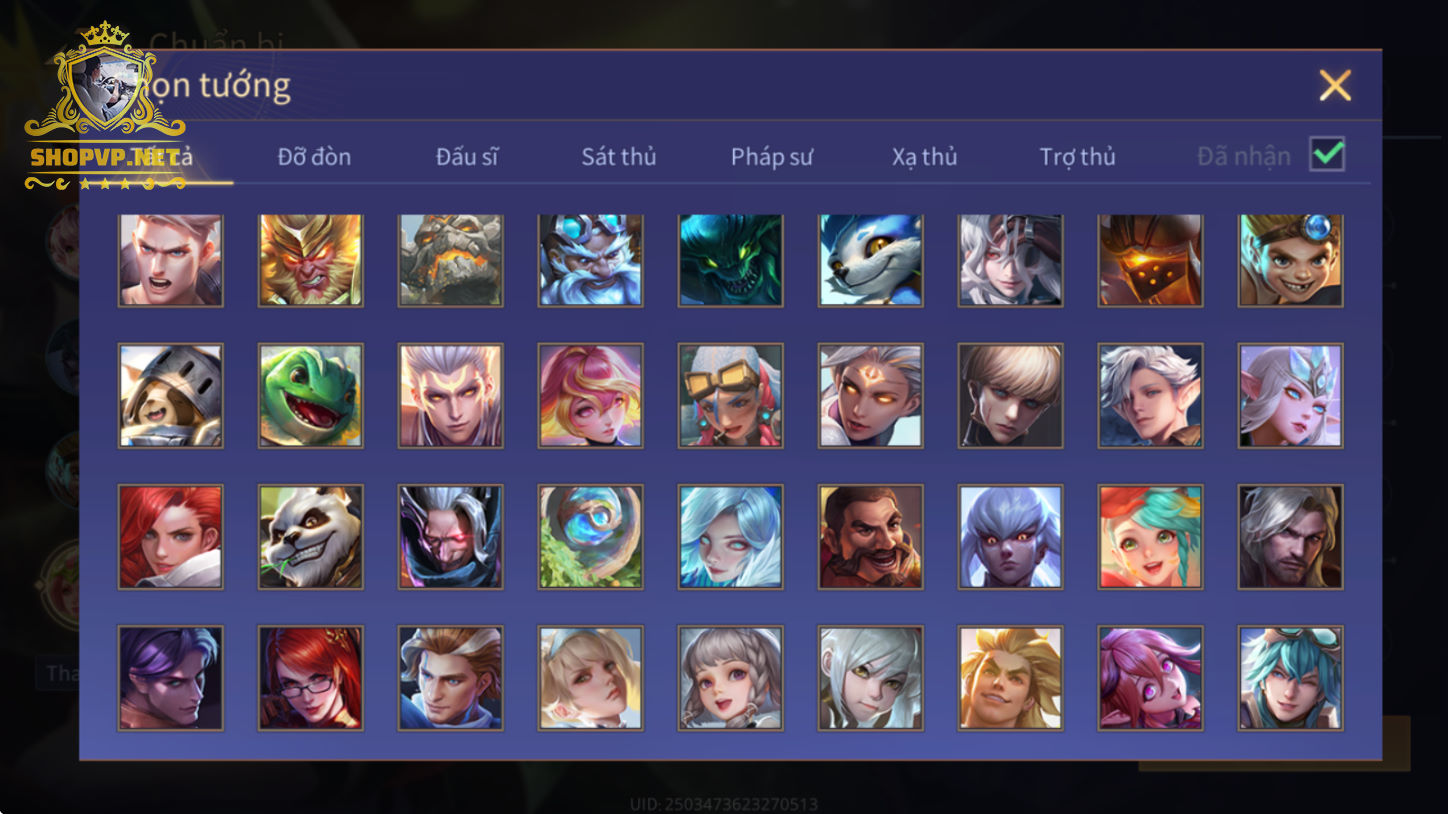This screenshot has width=1448, height=814.
Task: Close the hero selection dialog
Action: (x=1335, y=86)
